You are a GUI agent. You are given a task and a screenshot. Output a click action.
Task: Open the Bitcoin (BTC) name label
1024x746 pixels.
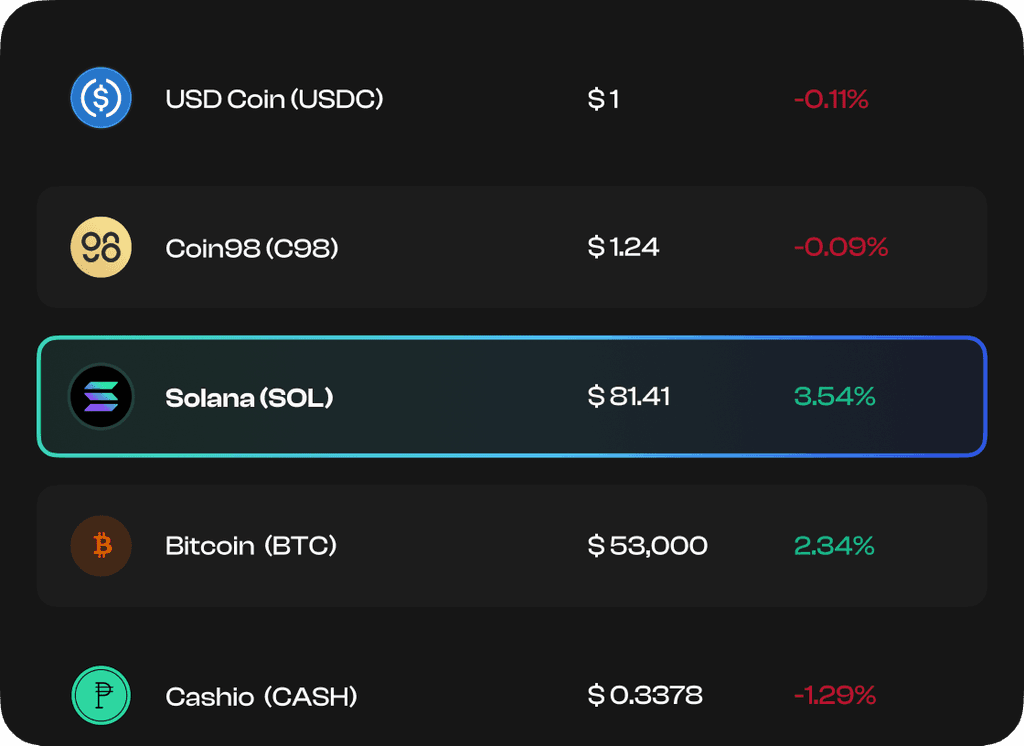[x=251, y=546]
